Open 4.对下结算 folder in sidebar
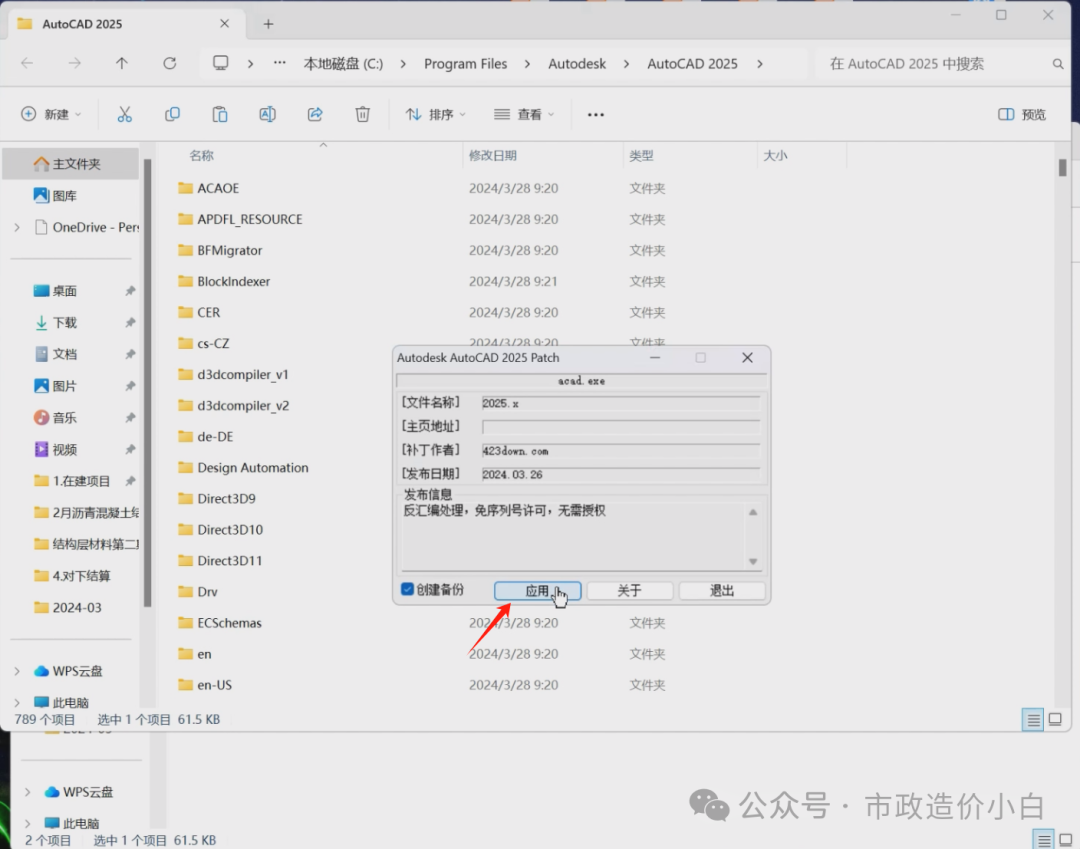The height and width of the screenshot is (849, 1080). 72,576
